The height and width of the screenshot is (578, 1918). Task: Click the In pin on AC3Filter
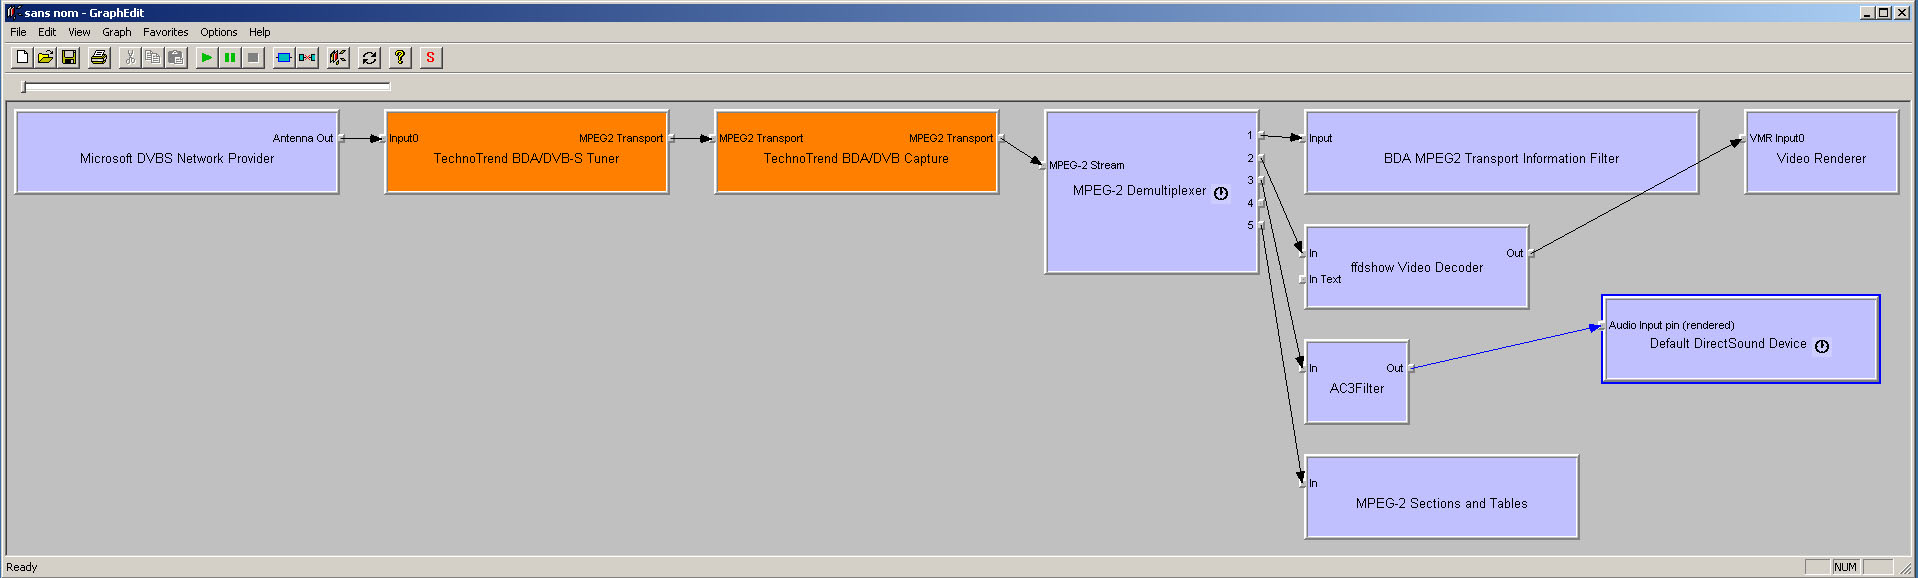pos(1314,369)
